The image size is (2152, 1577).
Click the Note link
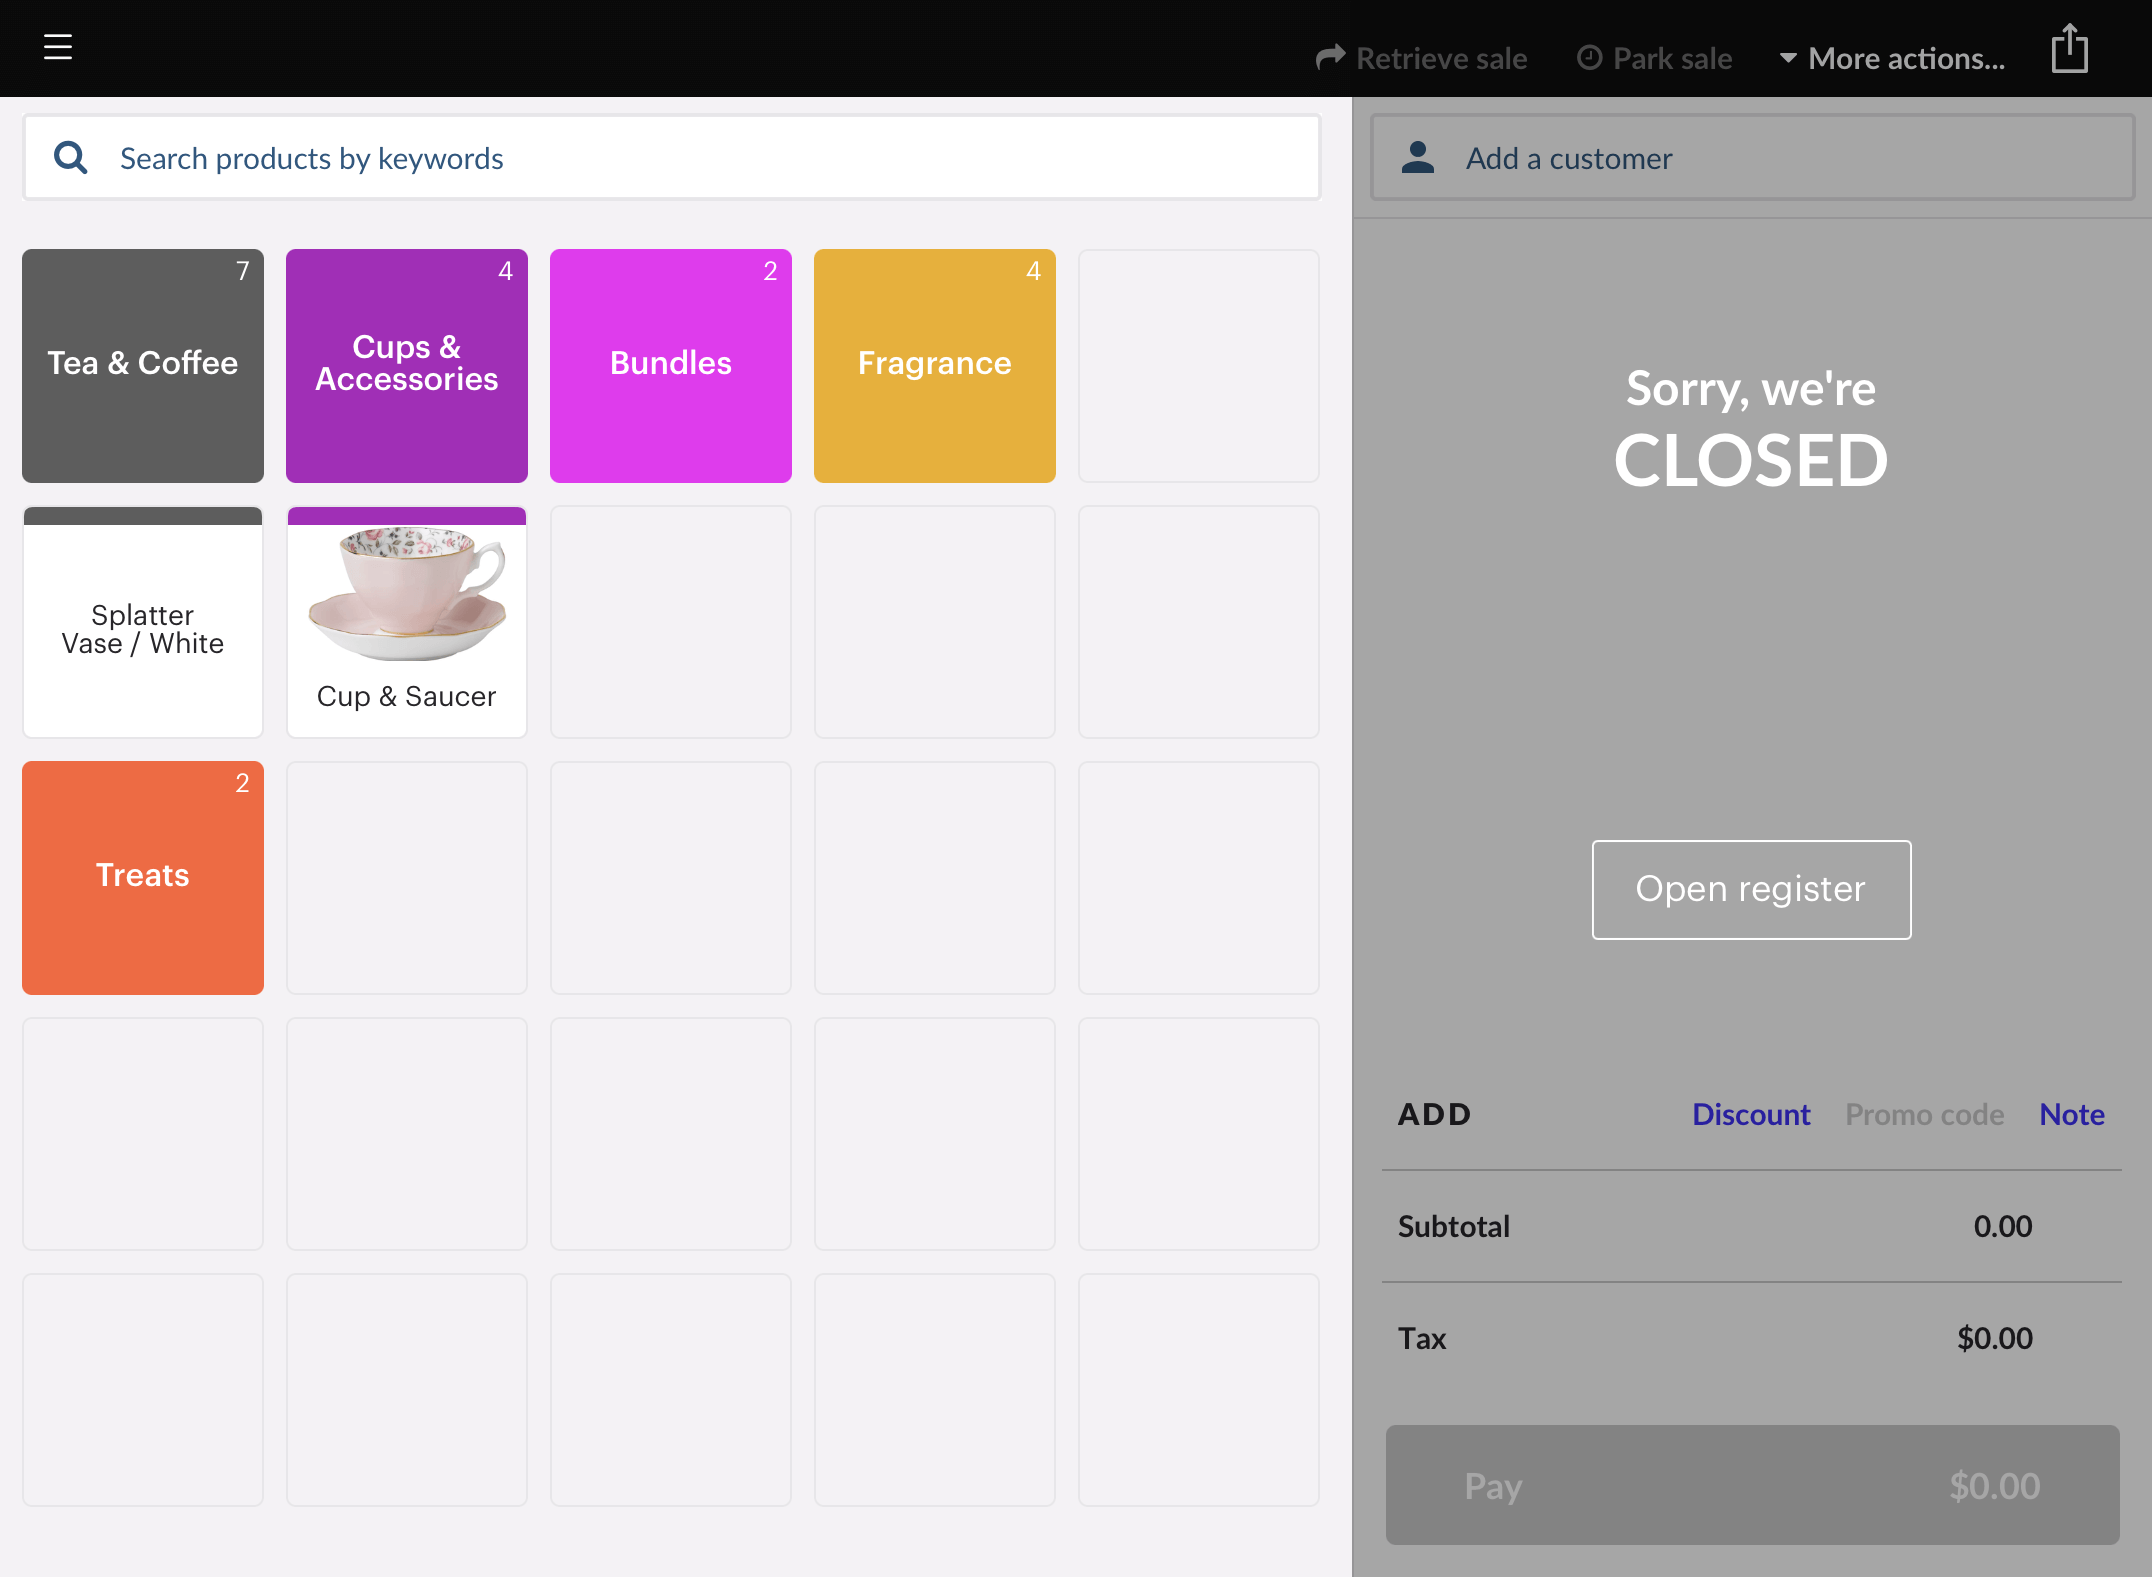(2071, 1114)
